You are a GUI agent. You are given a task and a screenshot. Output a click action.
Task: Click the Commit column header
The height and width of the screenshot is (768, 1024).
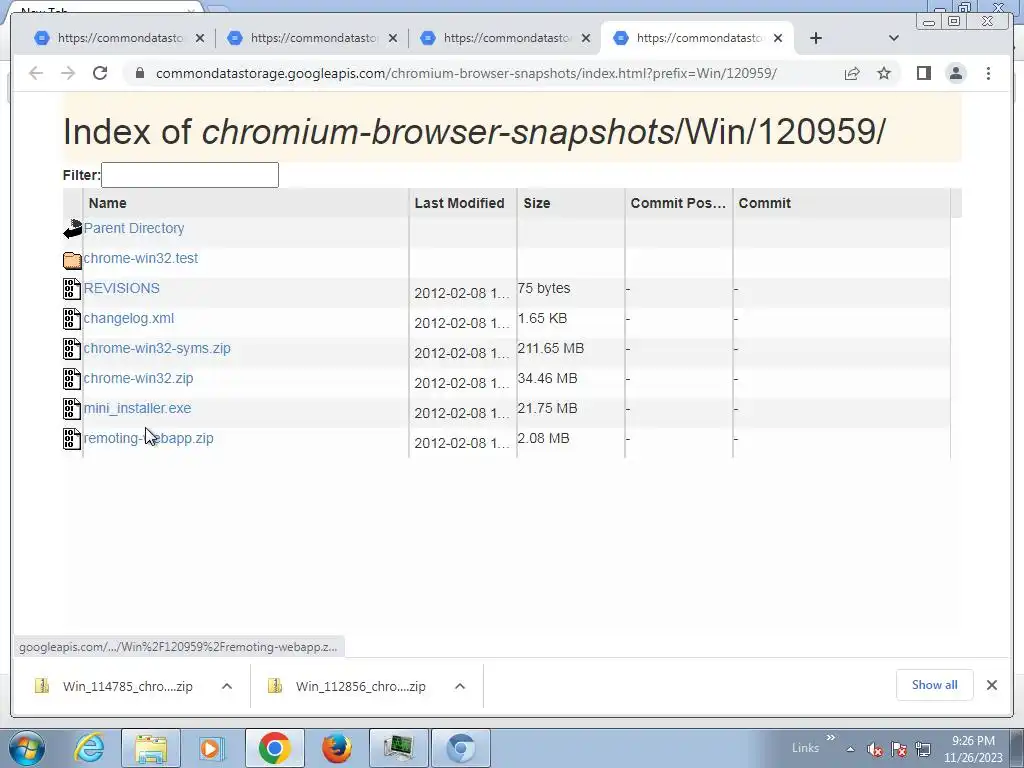(842, 203)
